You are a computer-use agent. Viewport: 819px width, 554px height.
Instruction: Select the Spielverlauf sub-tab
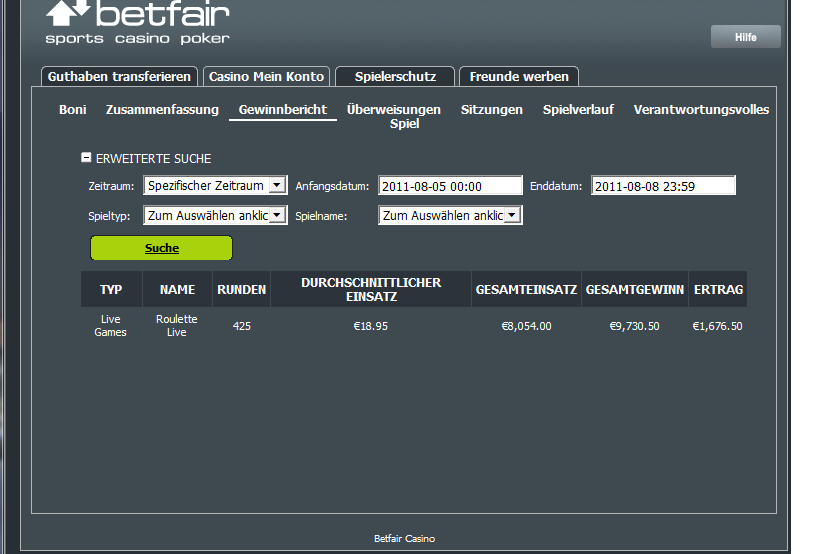pos(578,110)
